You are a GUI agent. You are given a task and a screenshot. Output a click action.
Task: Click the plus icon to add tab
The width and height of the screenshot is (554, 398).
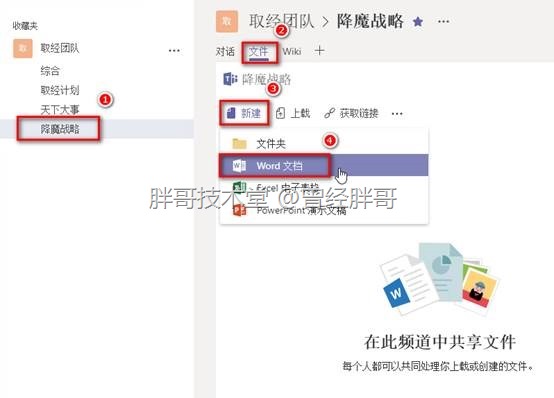319,51
